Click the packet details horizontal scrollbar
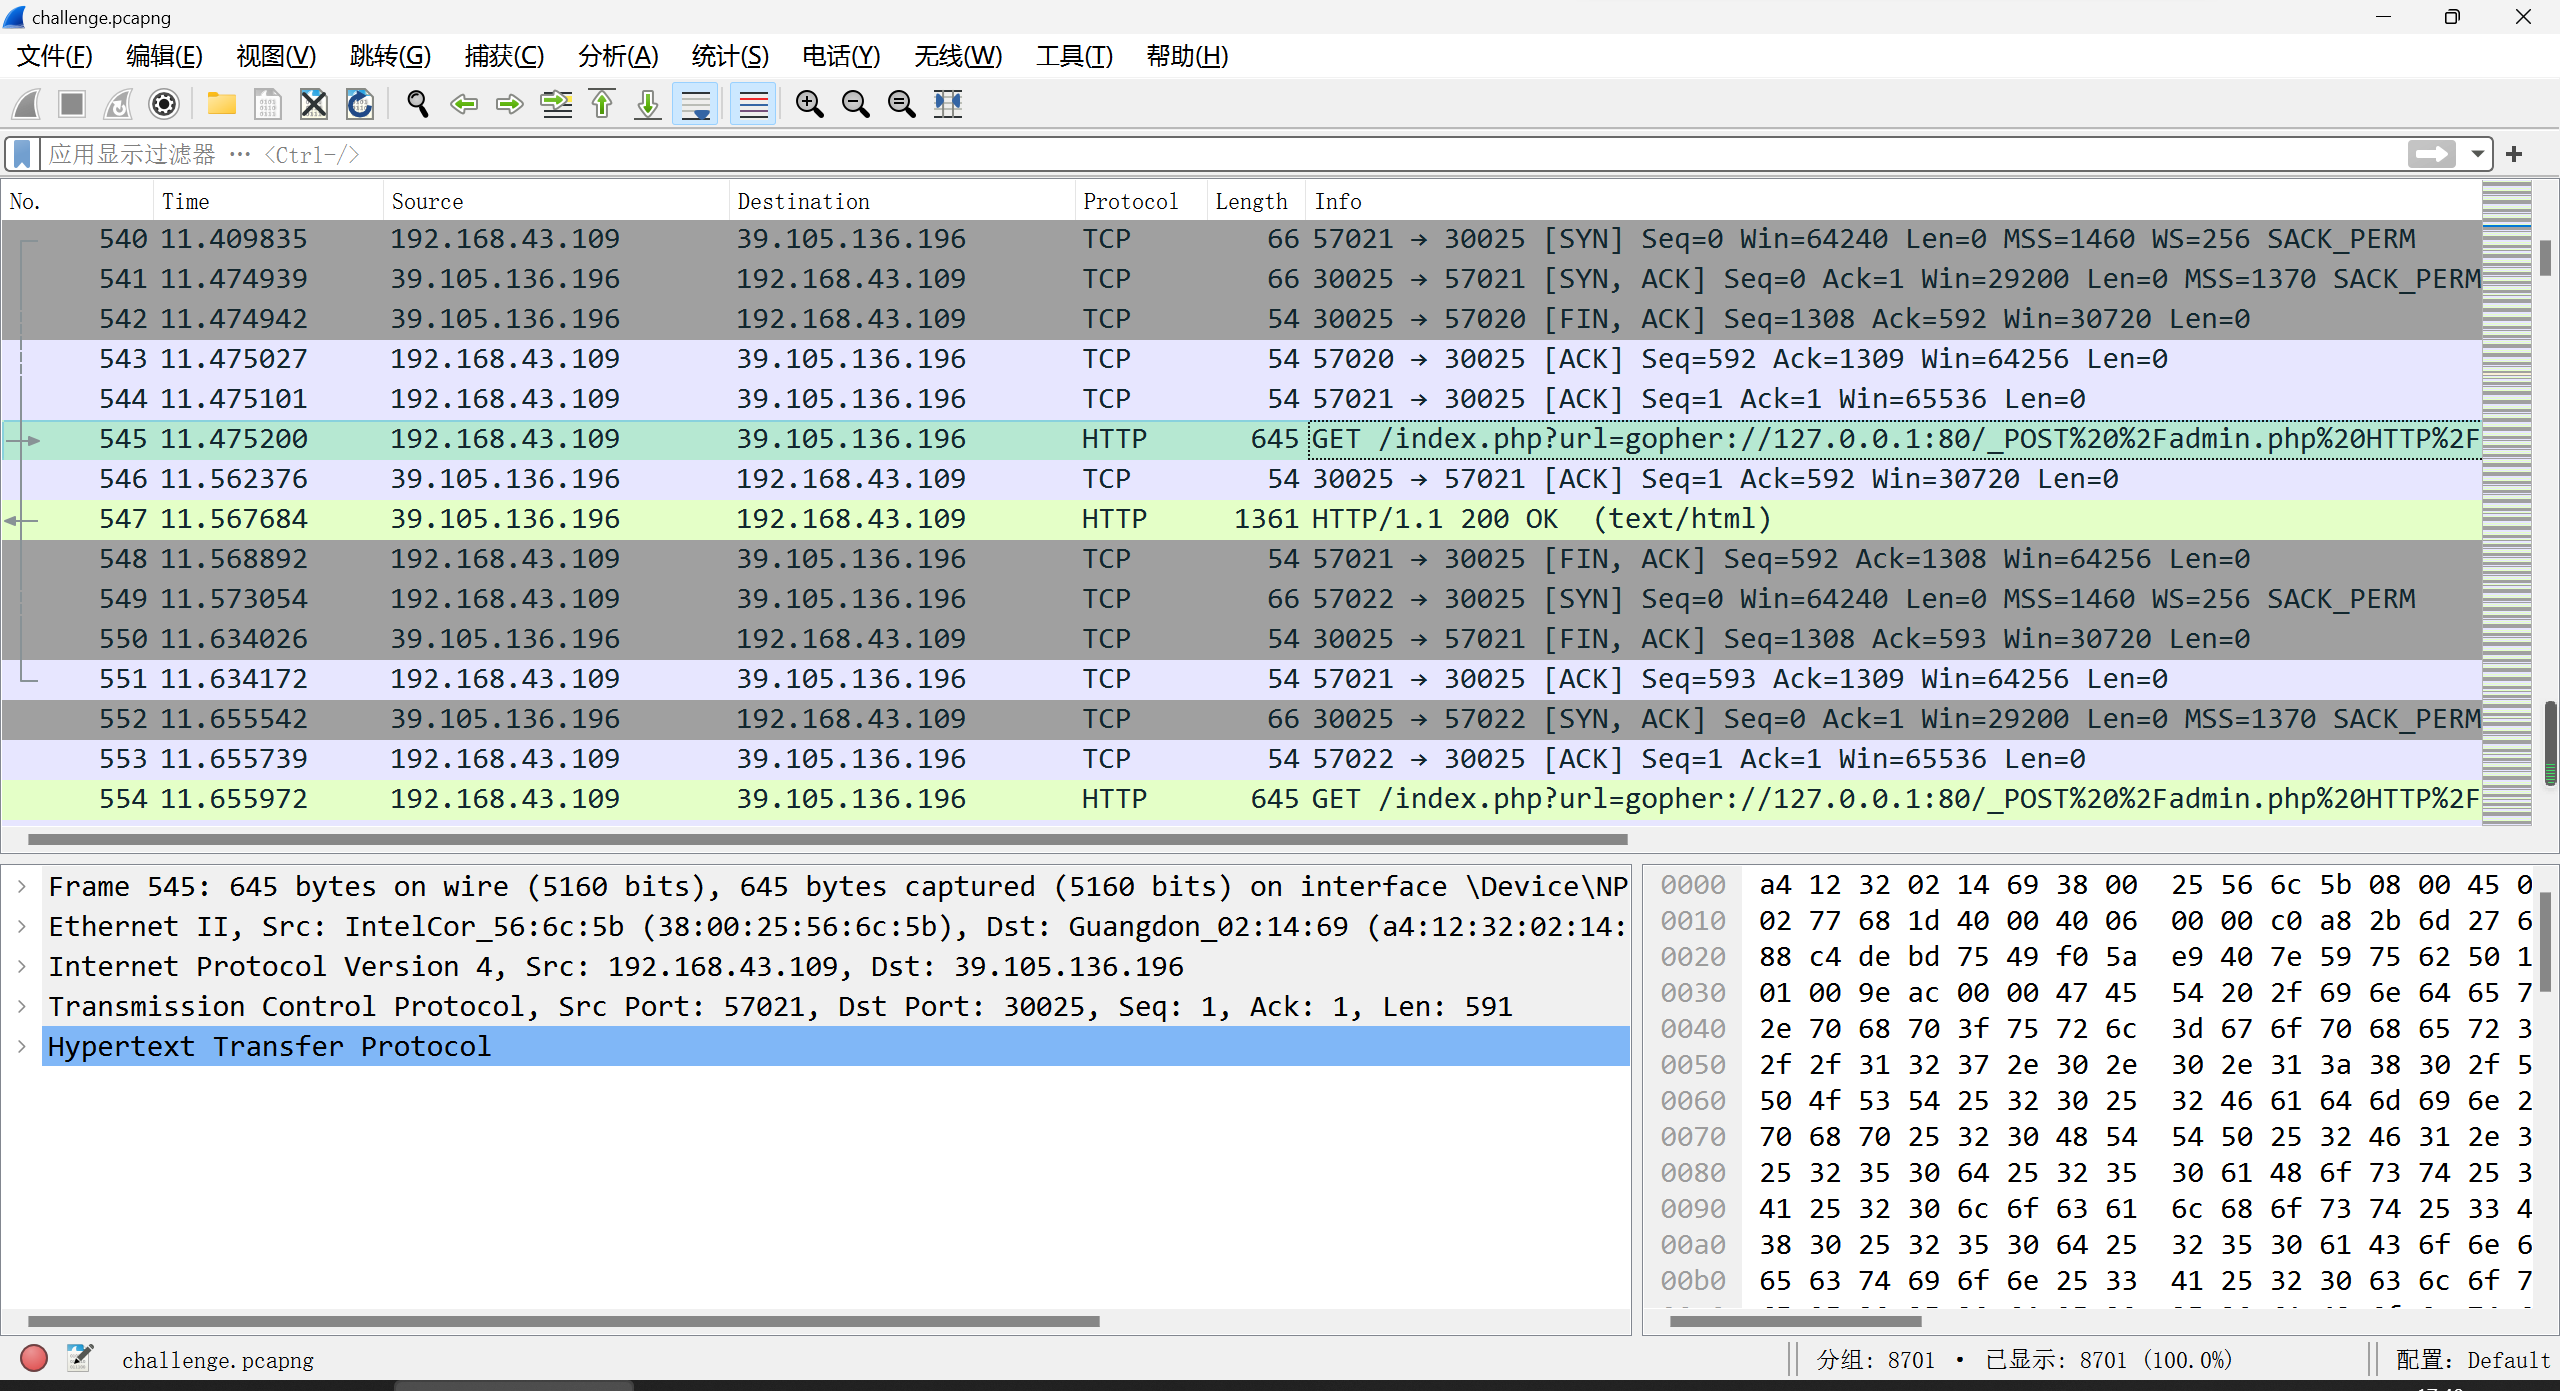Viewport: 2560px width, 1391px height. tap(564, 1321)
